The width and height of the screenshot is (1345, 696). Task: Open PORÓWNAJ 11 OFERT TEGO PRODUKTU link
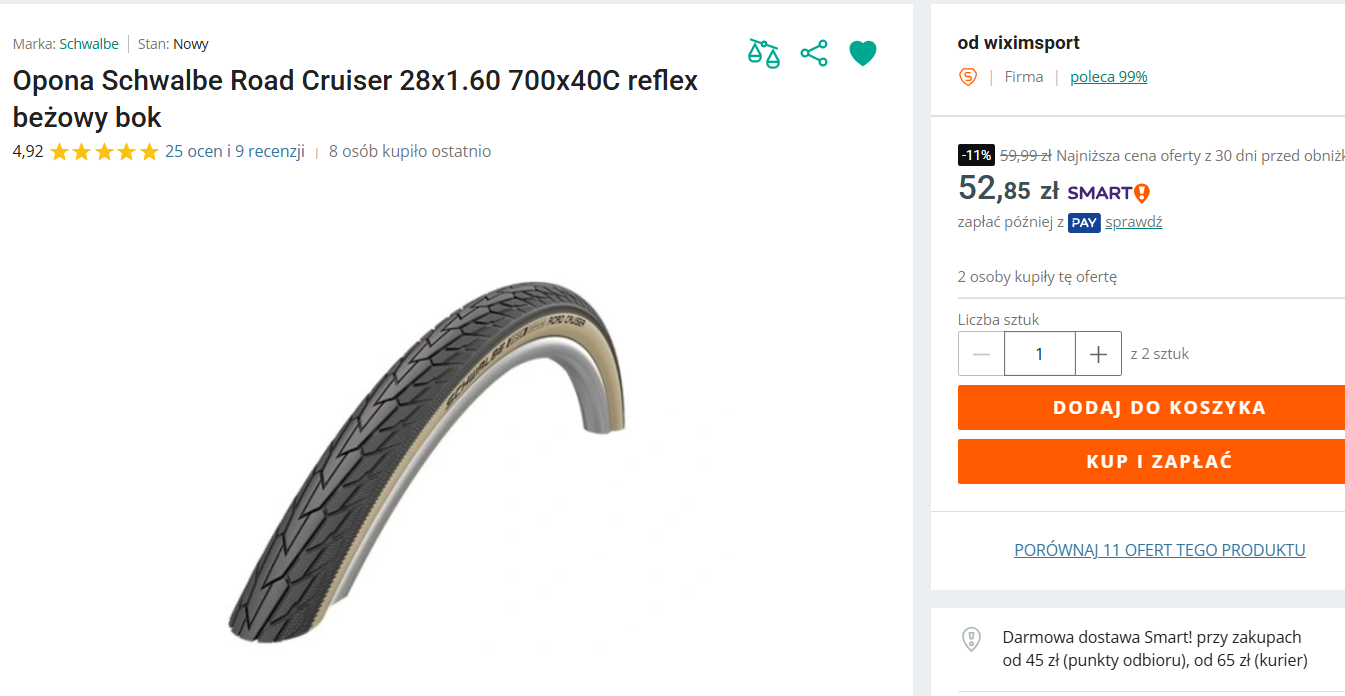coord(1160,550)
